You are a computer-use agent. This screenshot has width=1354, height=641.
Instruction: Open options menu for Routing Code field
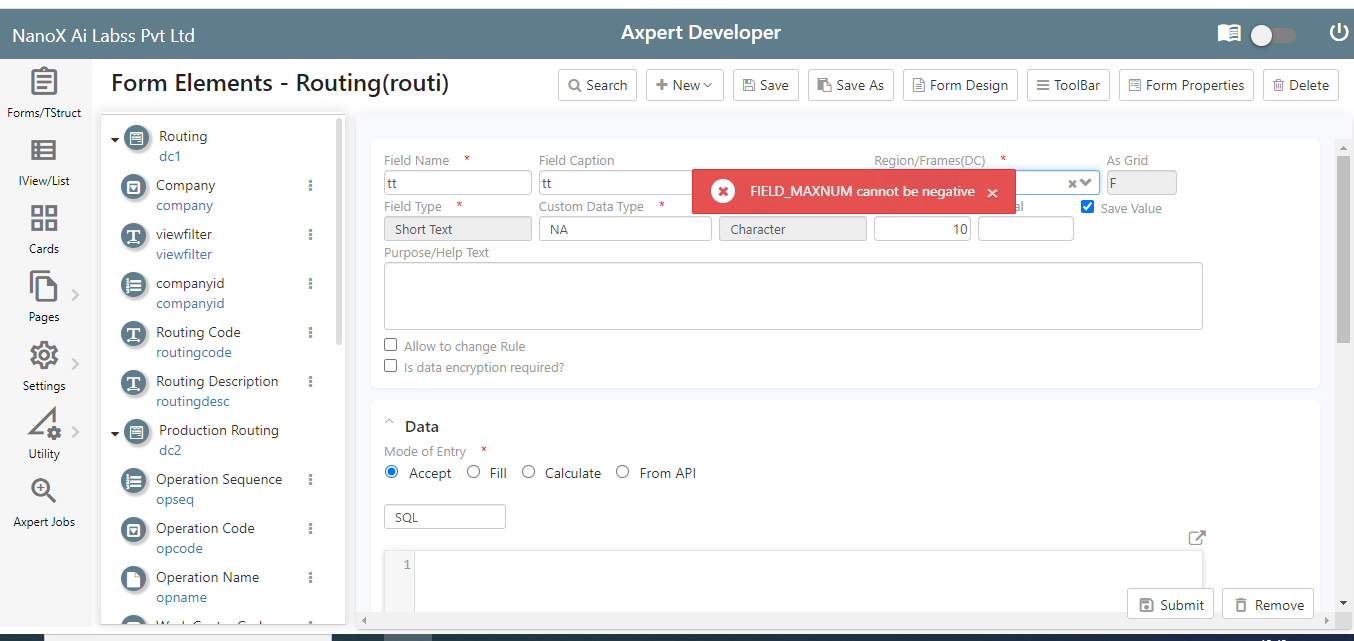click(x=310, y=332)
